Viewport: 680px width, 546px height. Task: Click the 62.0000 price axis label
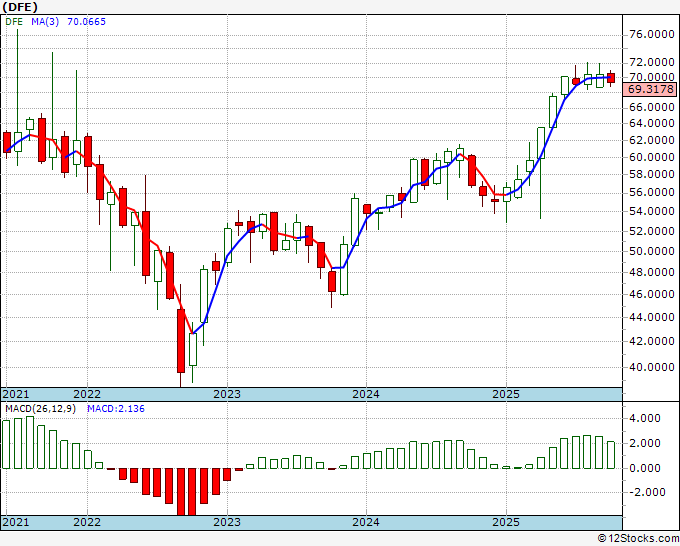point(651,141)
